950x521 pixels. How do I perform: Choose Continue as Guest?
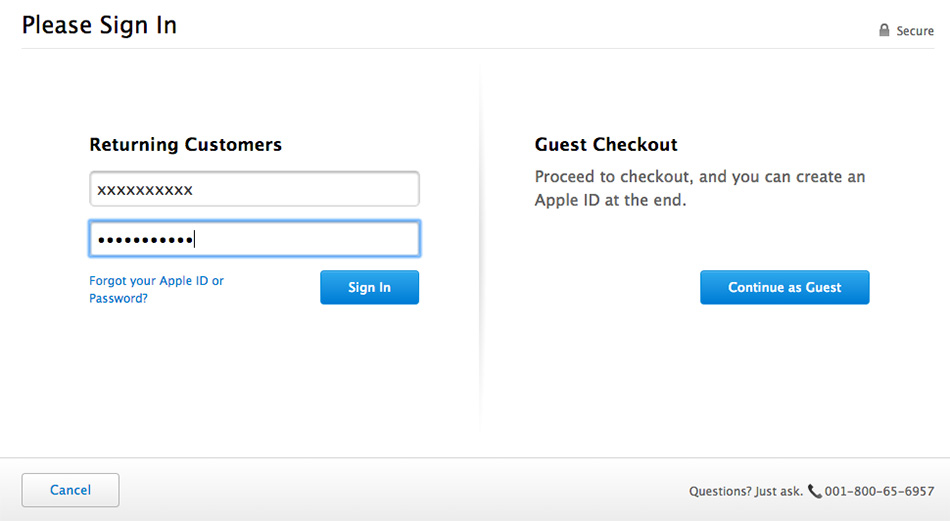pyautogui.click(x=784, y=287)
